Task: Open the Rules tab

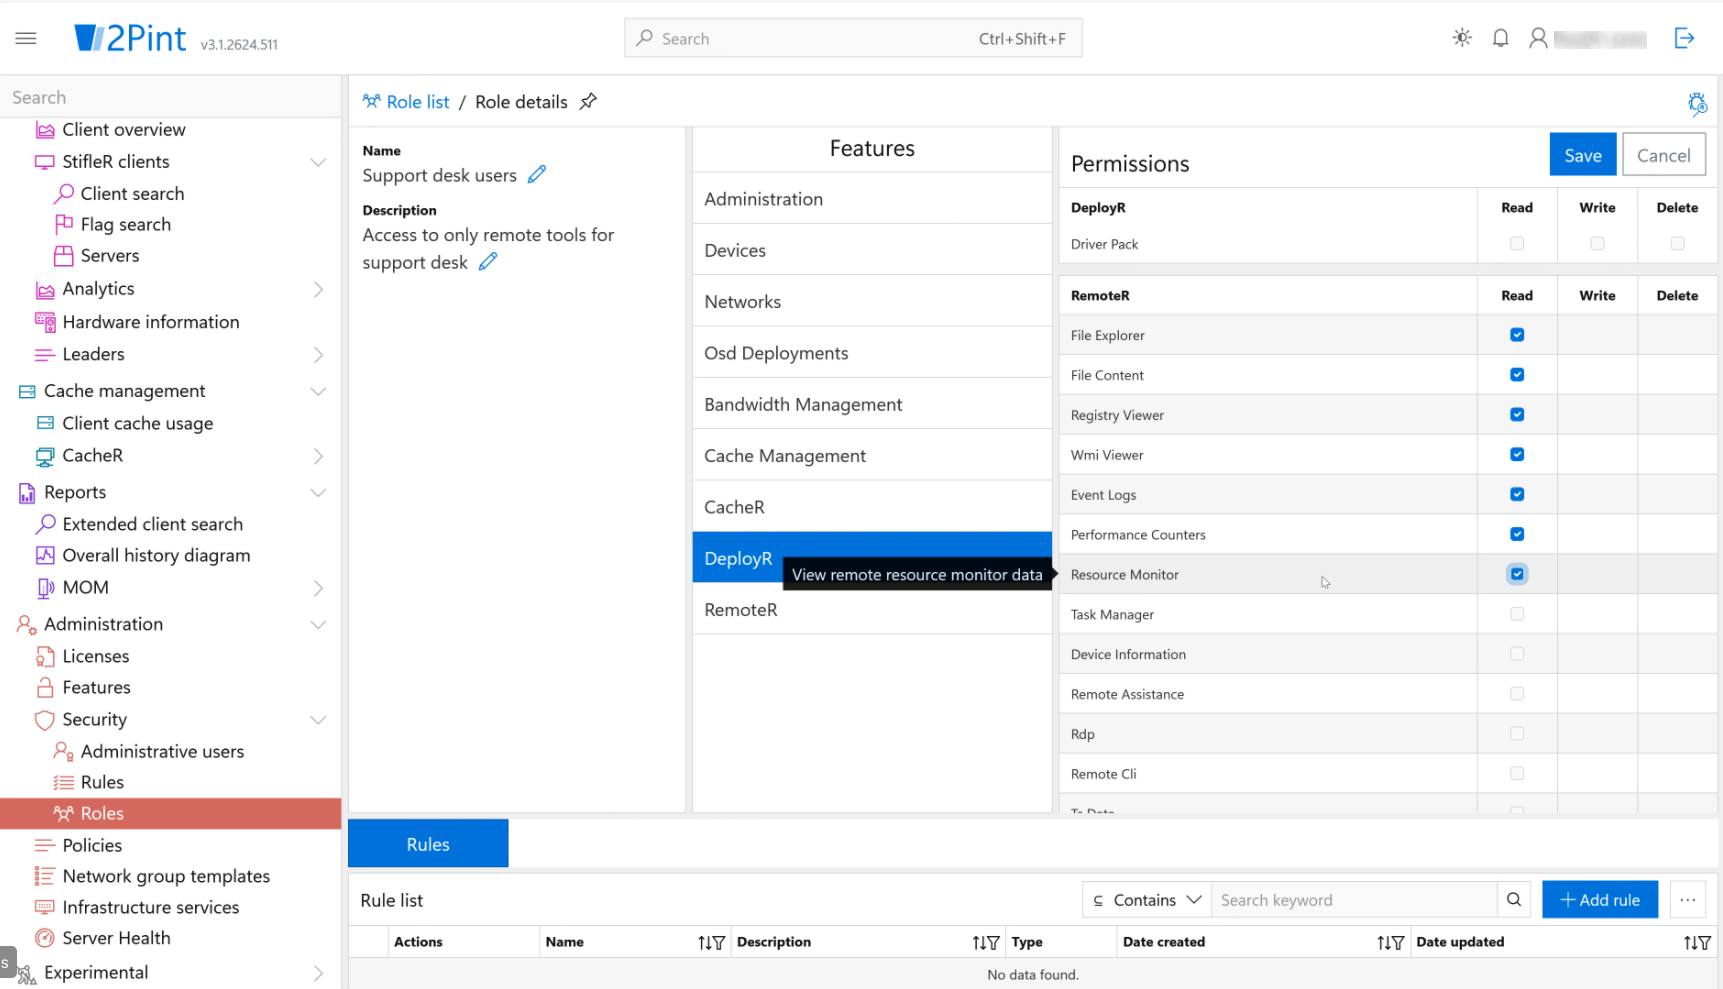Action: point(427,843)
